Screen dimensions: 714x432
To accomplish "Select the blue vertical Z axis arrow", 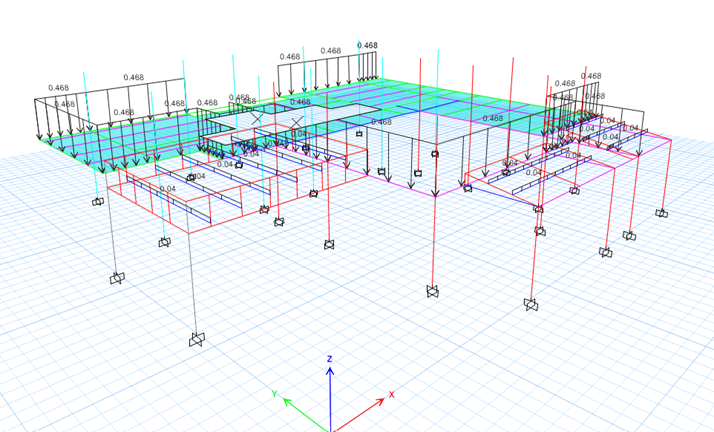I will 330,398.
